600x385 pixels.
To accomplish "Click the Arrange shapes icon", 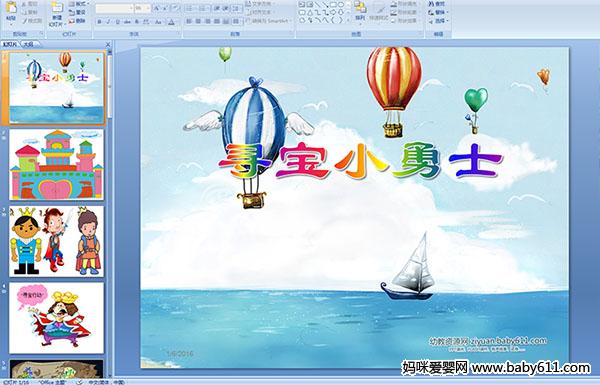I will [360, 11].
